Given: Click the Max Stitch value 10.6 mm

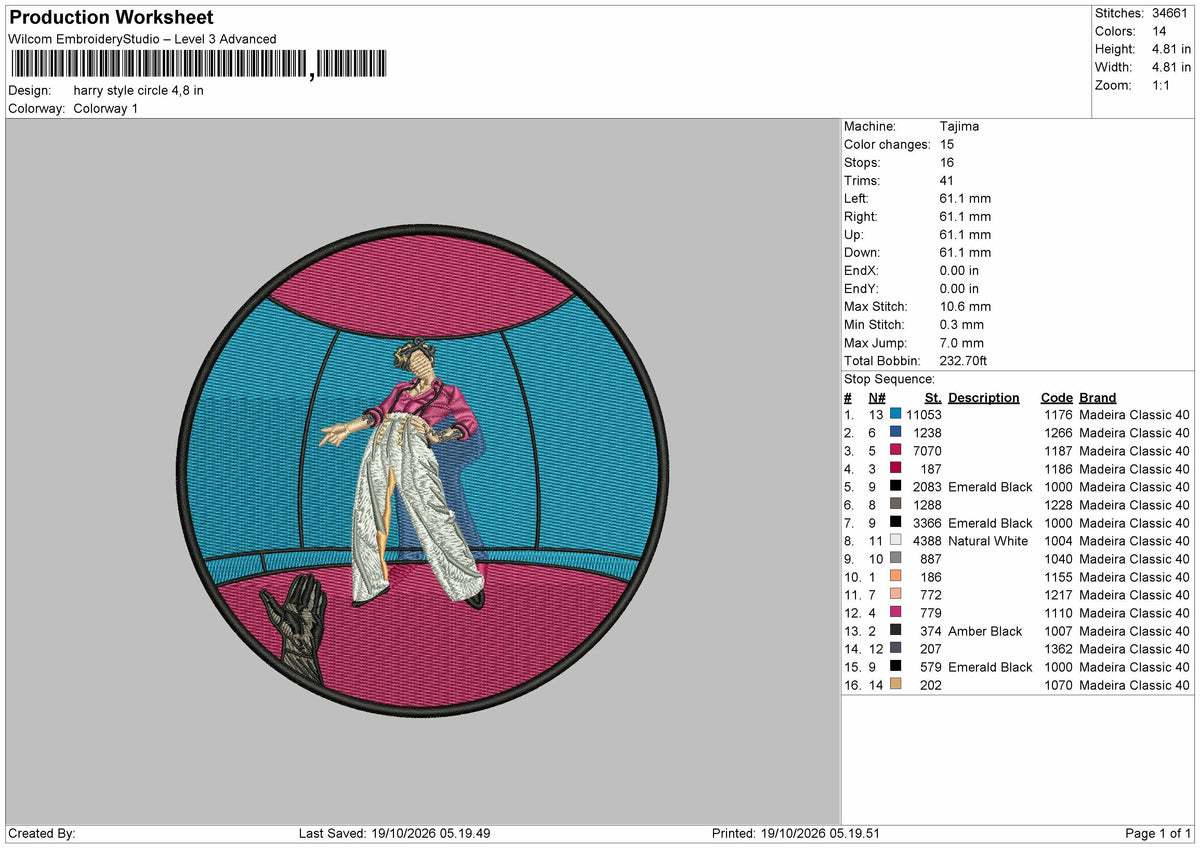Looking at the screenshot, I should pos(966,306).
